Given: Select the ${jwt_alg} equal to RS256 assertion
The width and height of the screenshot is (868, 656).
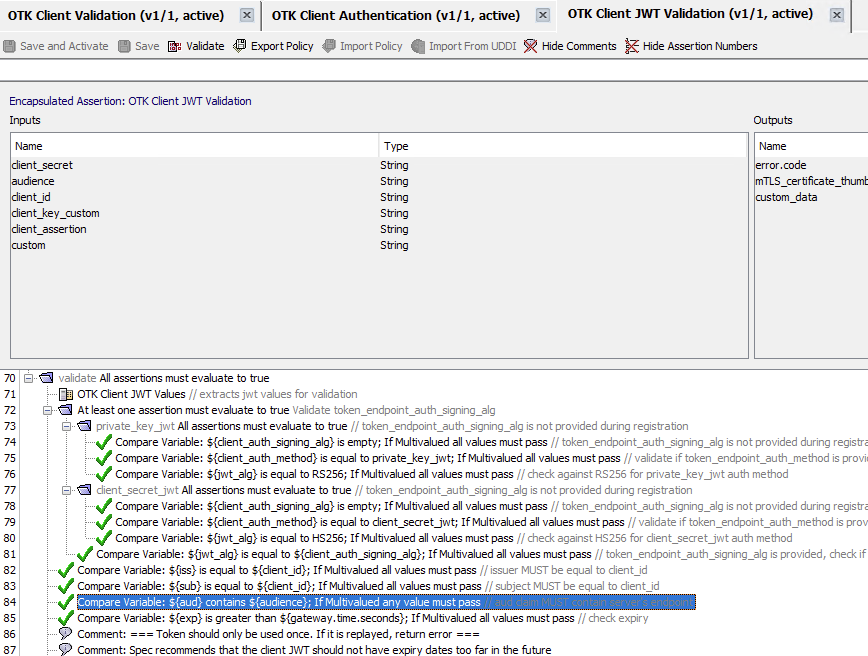Looking at the screenshot, I should [x=452, y=474].
